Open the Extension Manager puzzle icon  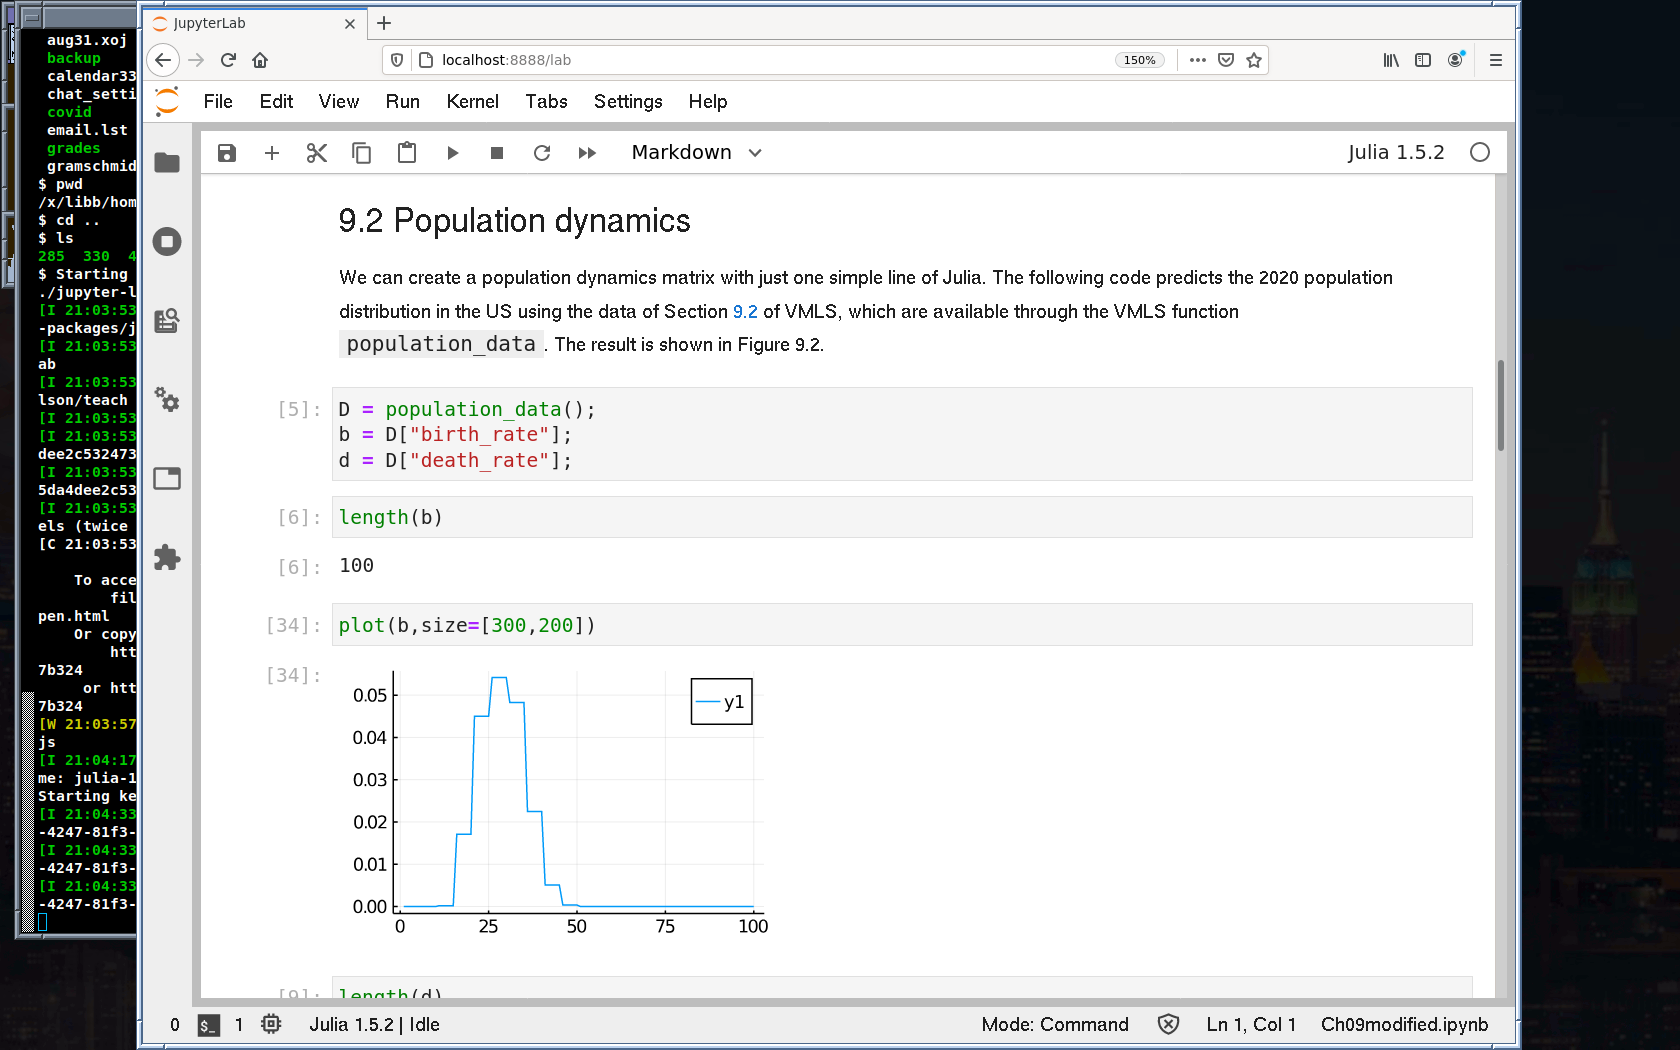(167, 557)
